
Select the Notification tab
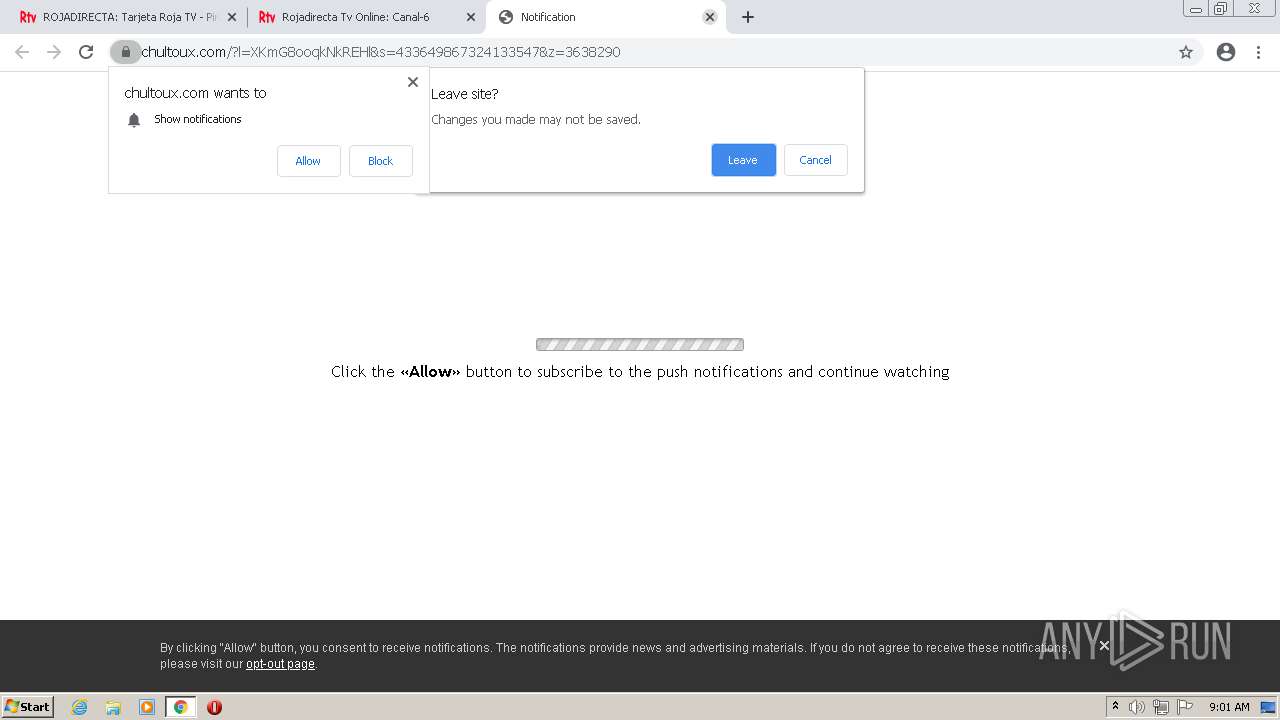[605, 17]
